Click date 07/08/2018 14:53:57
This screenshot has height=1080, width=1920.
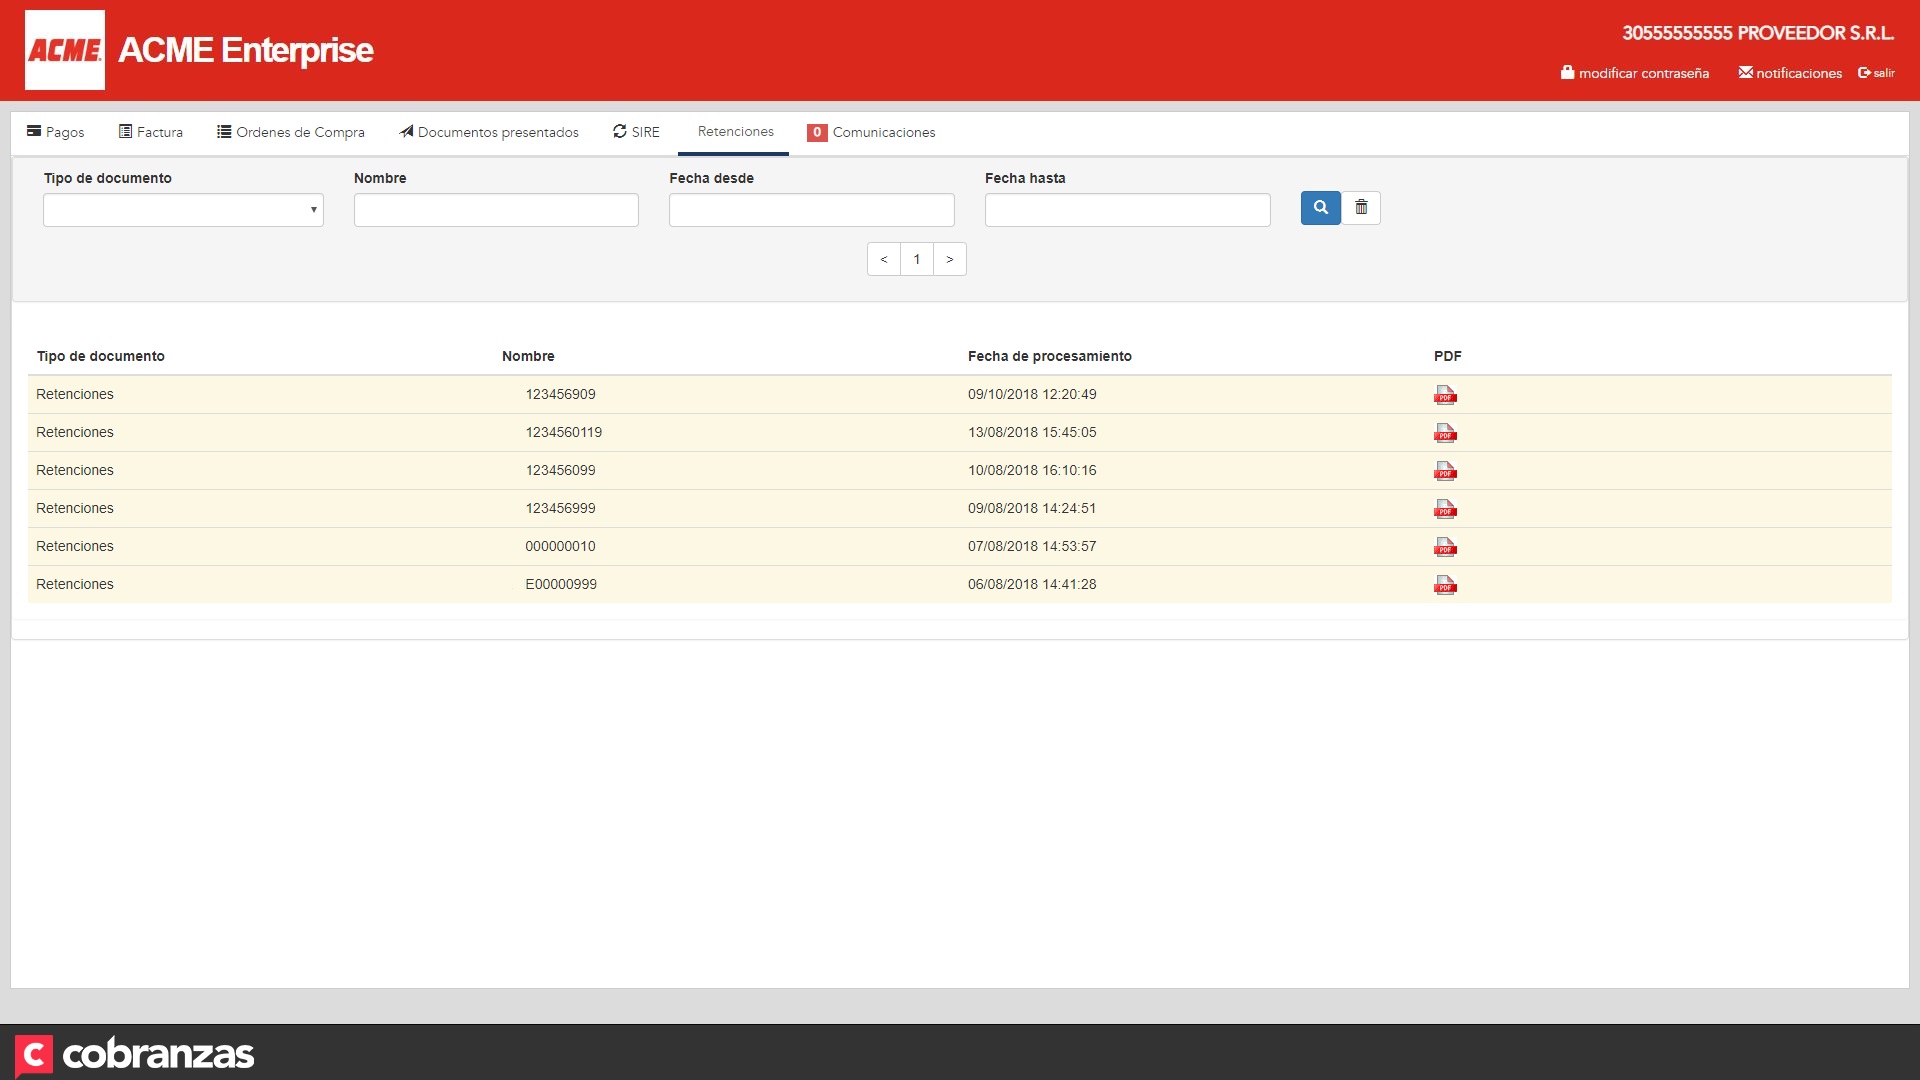pyautogui.click(x=1032, y=546)
